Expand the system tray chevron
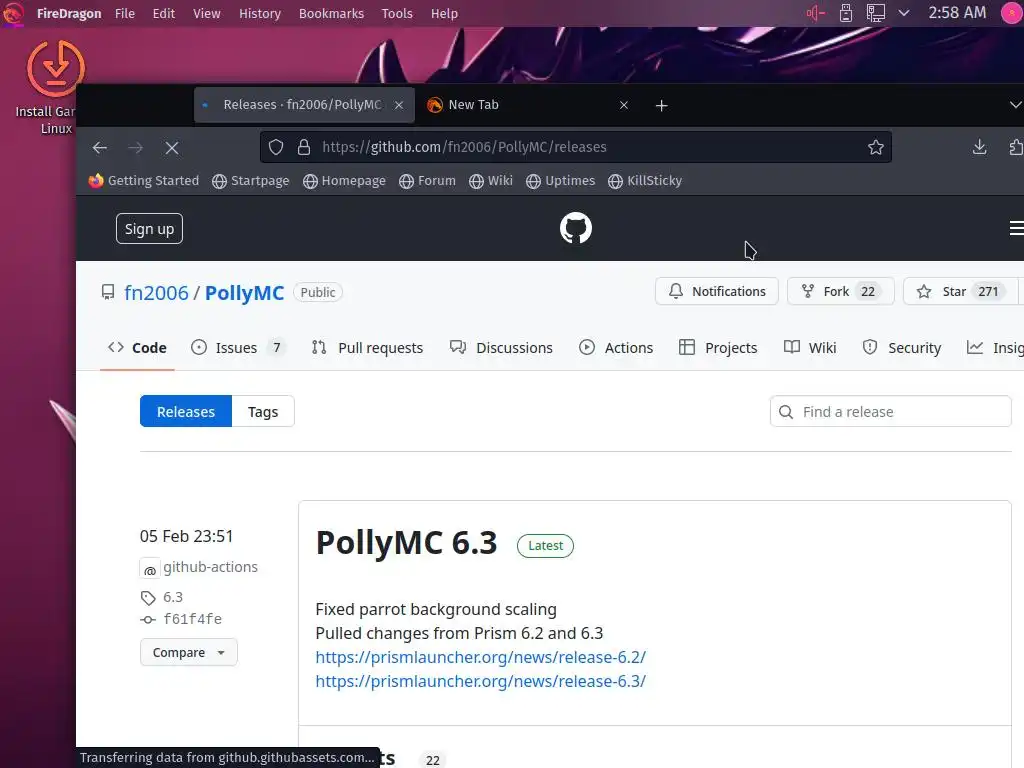This screenshot has width=1024, height=768. (x=904, y=13)
